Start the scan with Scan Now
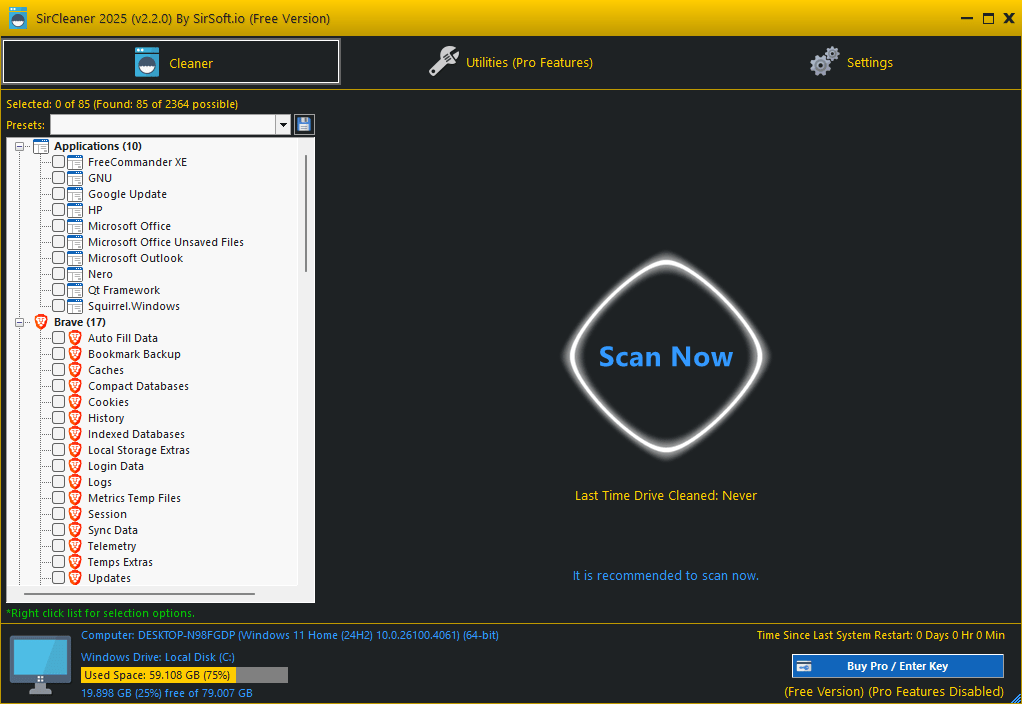 (x=666, y=356)
